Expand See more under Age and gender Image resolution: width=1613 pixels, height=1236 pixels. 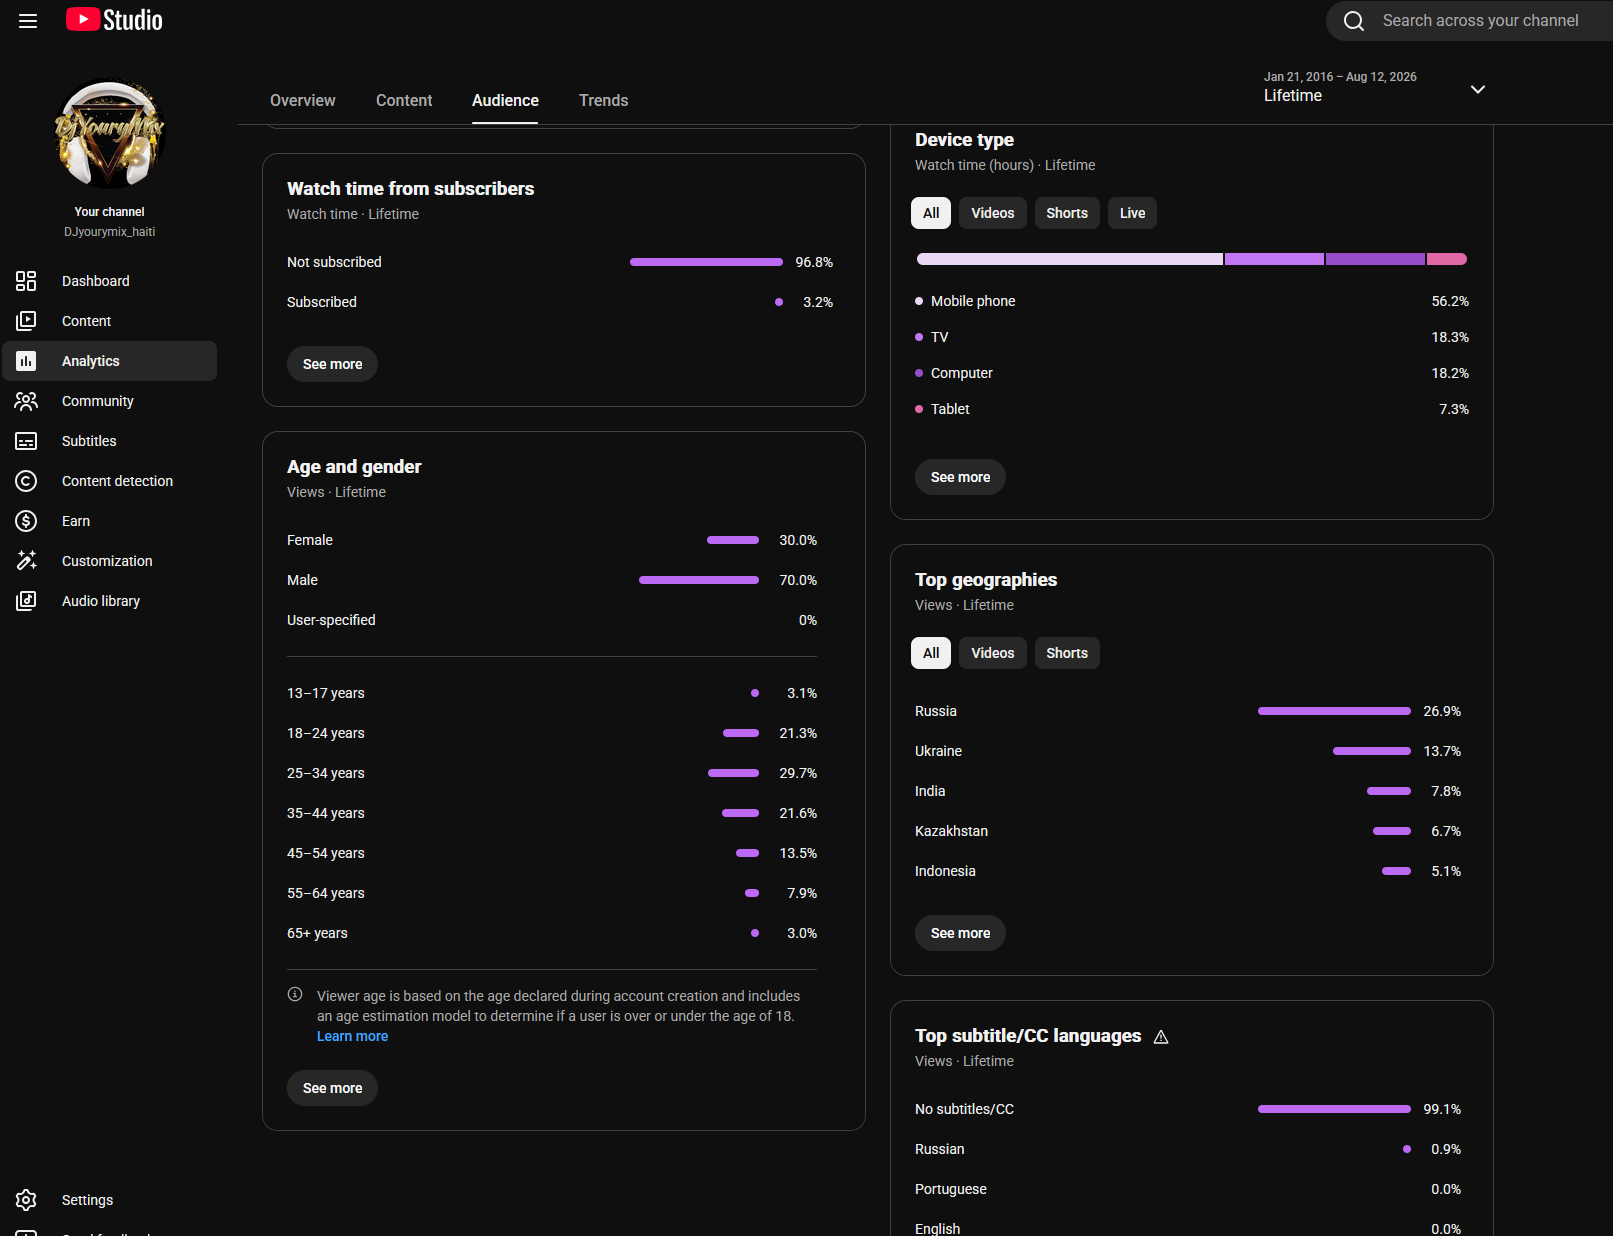pyautogui.click(x=332, y=1088)
